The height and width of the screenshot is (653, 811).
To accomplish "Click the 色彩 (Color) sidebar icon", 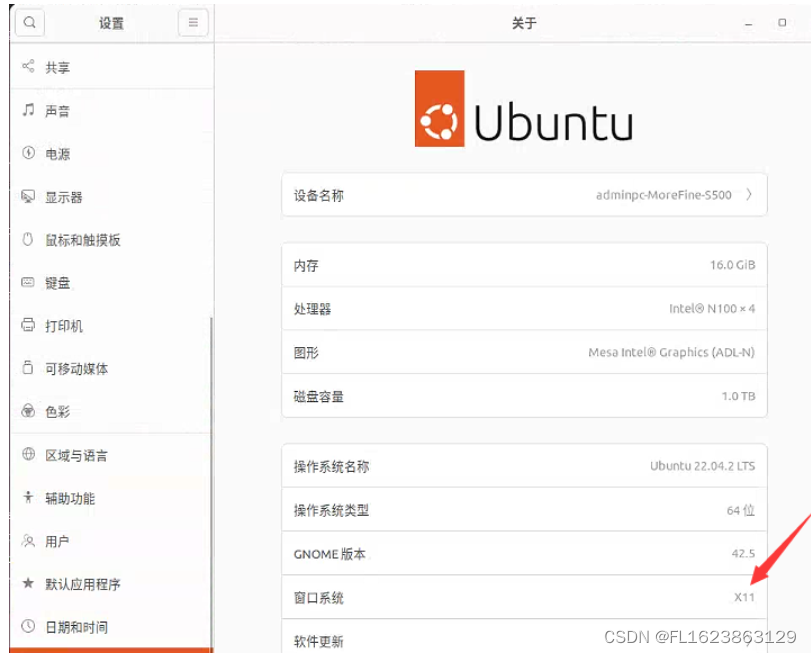I will coord(56,411).
